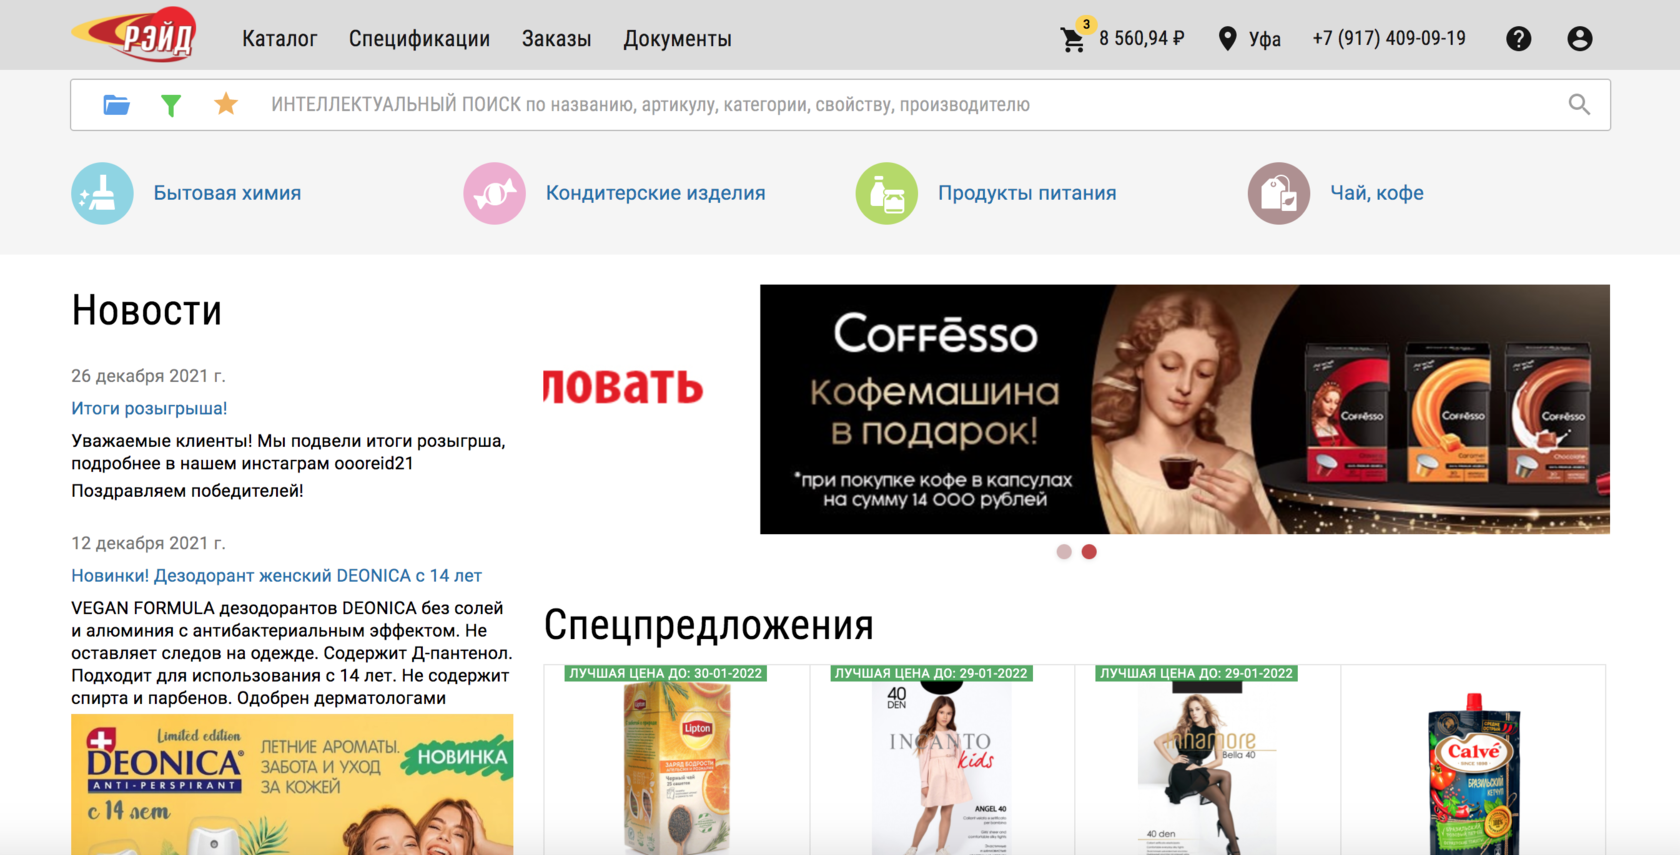Open the user account icon

tap(1579, 39)
